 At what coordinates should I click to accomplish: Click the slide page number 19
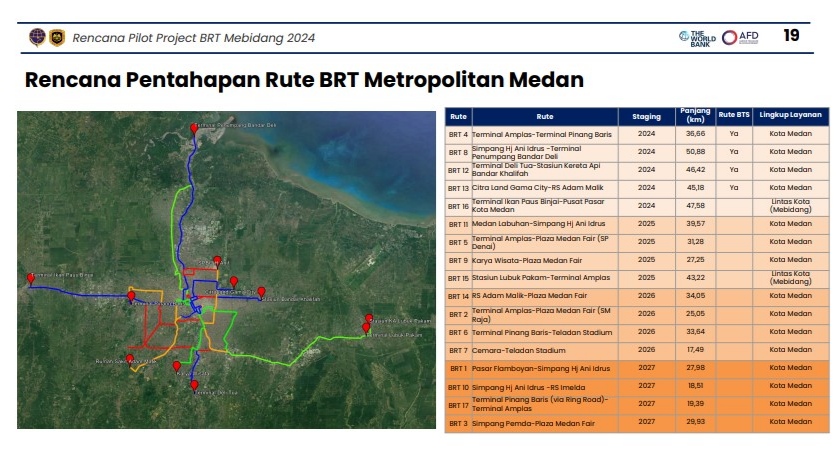pos(790,37)
